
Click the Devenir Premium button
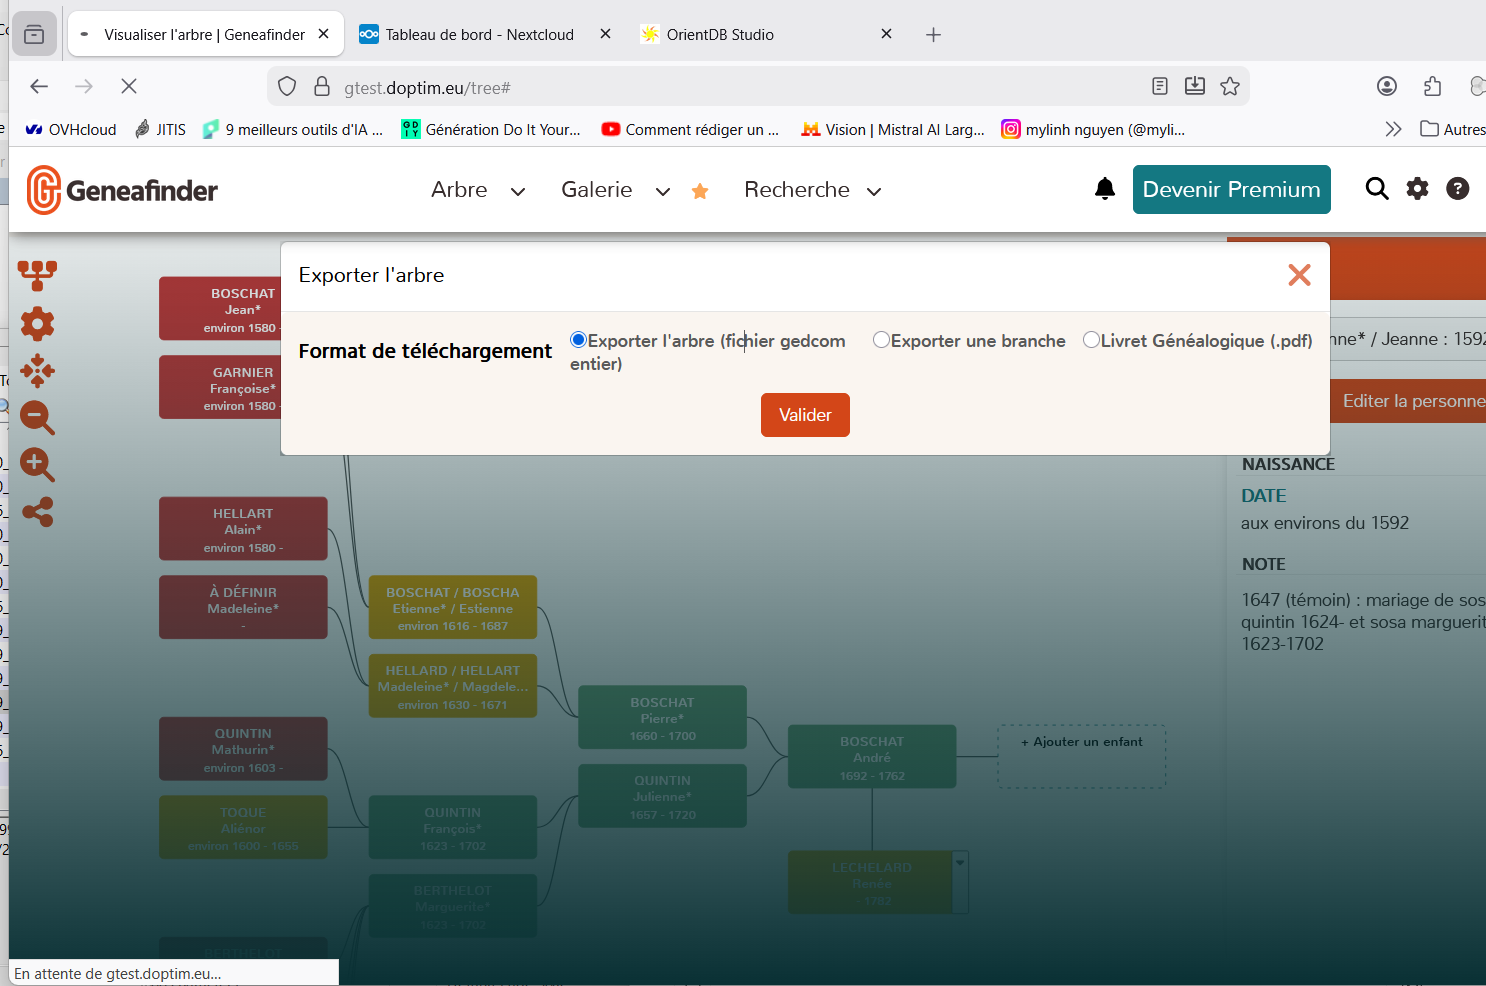(1231, 189)
